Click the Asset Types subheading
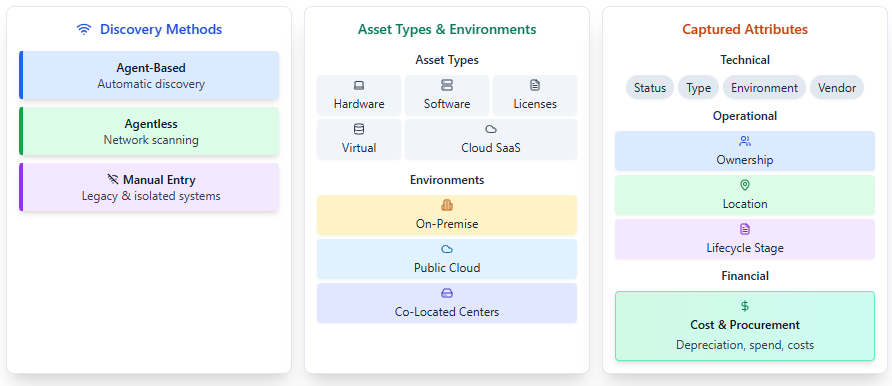892x386 pixels. pyautogui.click(x=447, y=60)
